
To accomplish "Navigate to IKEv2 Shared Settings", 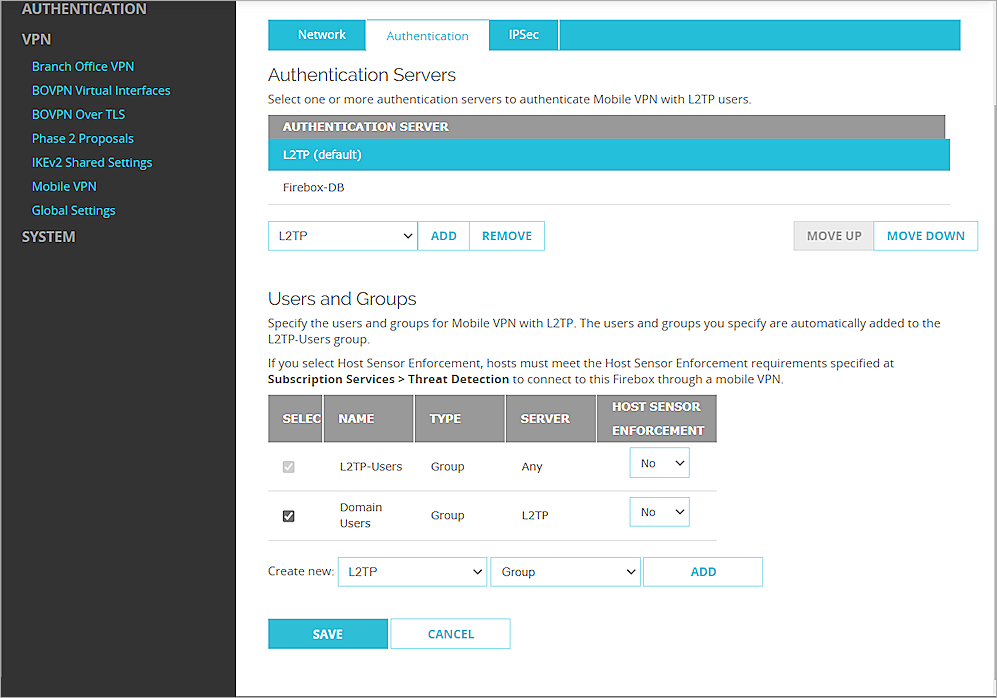I will (x=92, y=162).
